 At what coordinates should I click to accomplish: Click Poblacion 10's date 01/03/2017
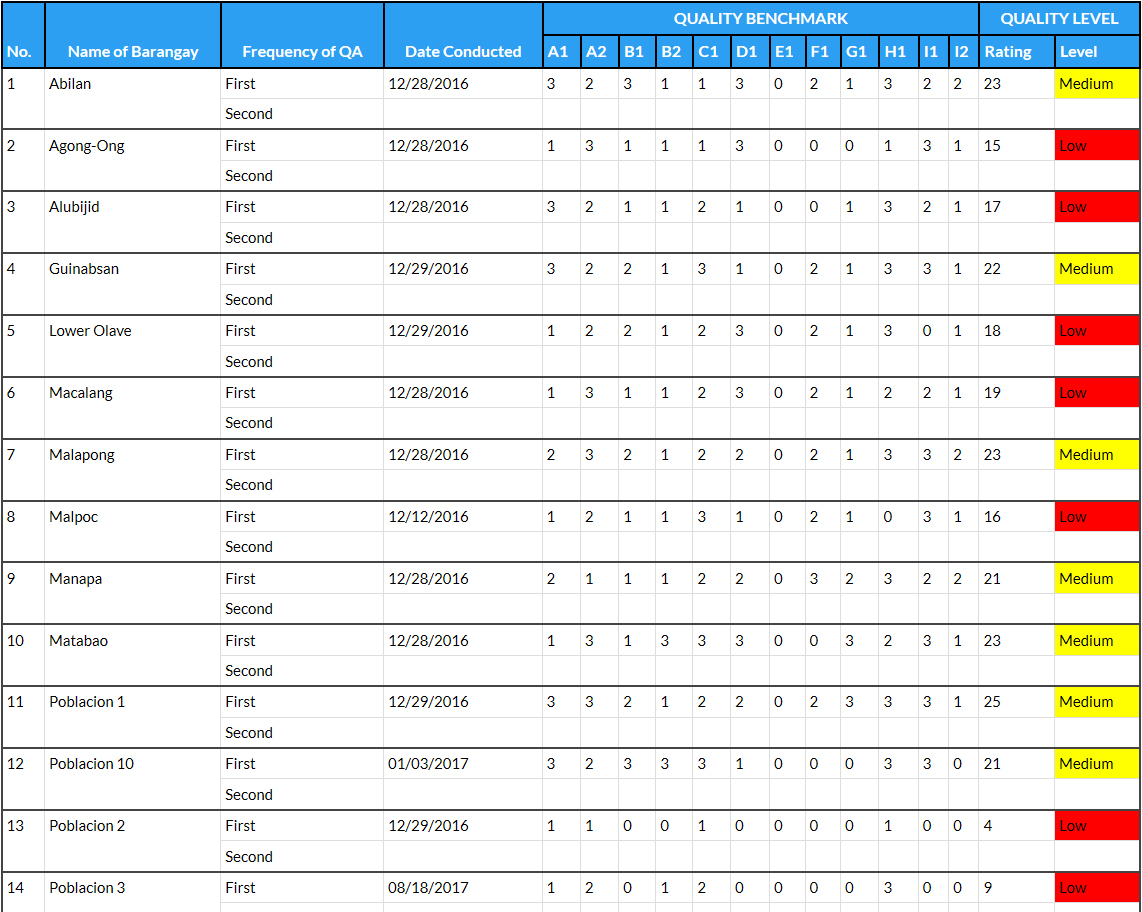(x=428, y=764)
